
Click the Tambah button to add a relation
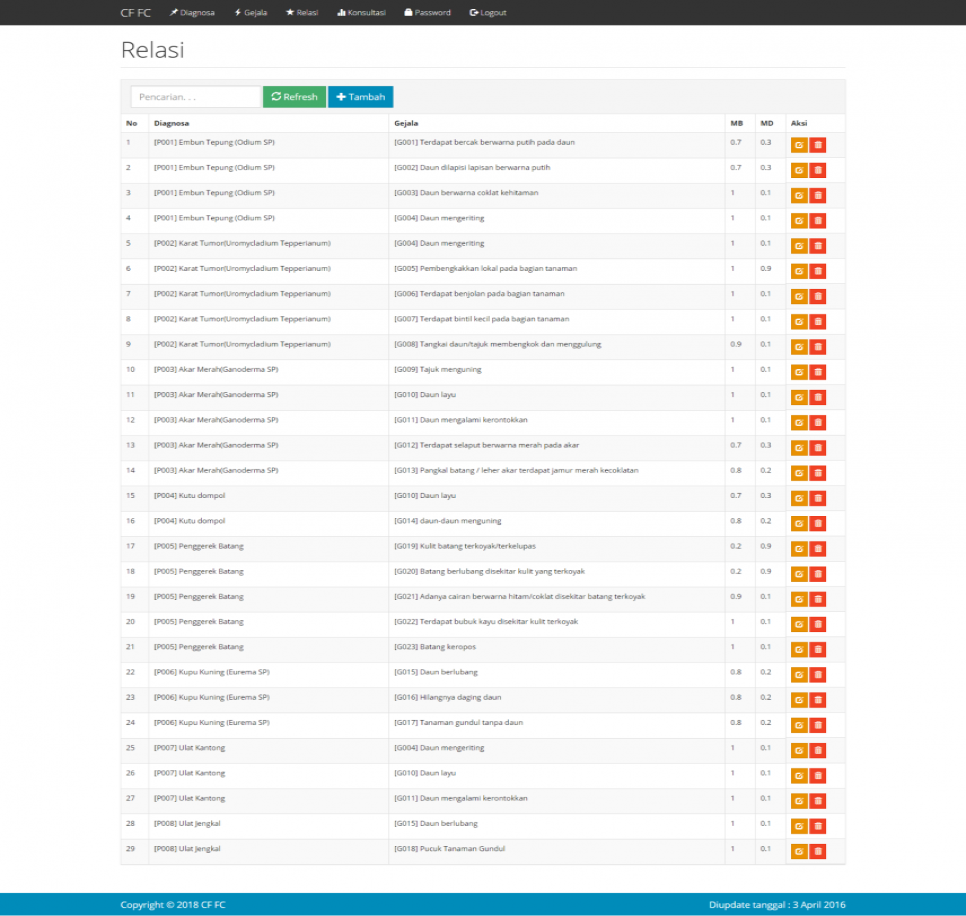(360, 96)
